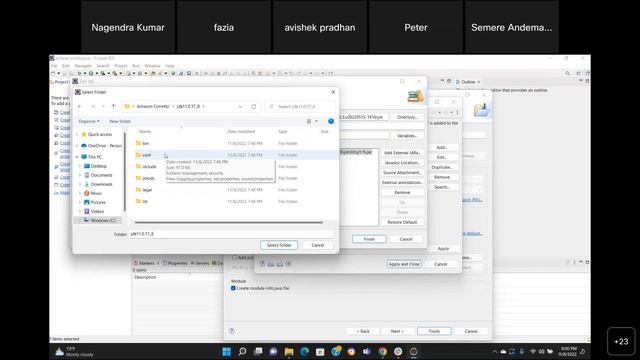Sort by Date modified column header

[x=241, y=131]
